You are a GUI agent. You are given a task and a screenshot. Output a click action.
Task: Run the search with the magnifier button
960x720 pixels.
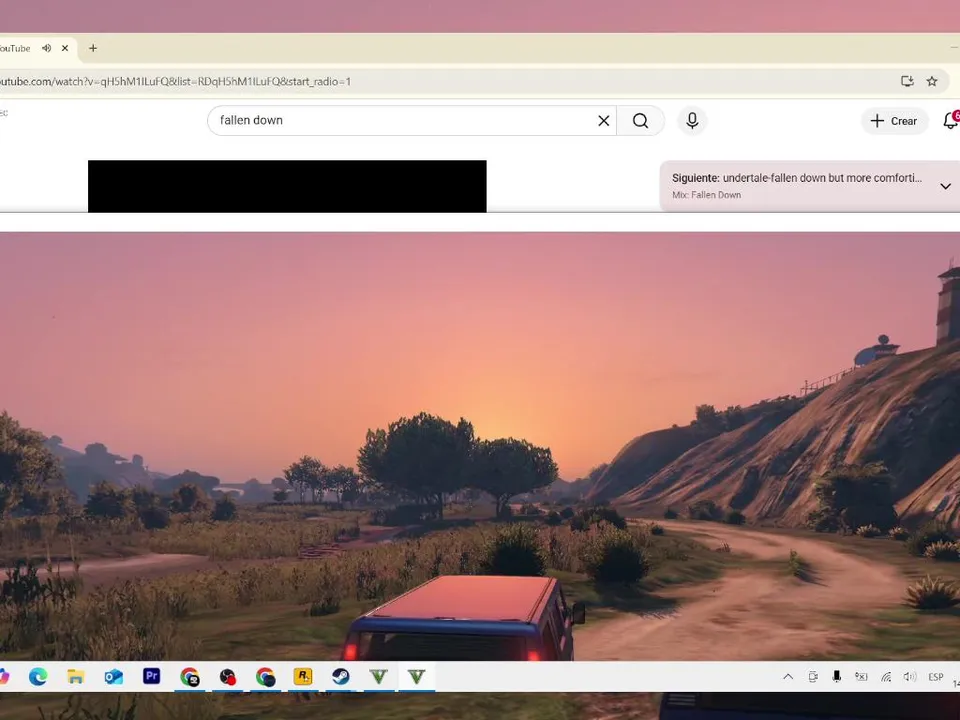tap(640, 121)
